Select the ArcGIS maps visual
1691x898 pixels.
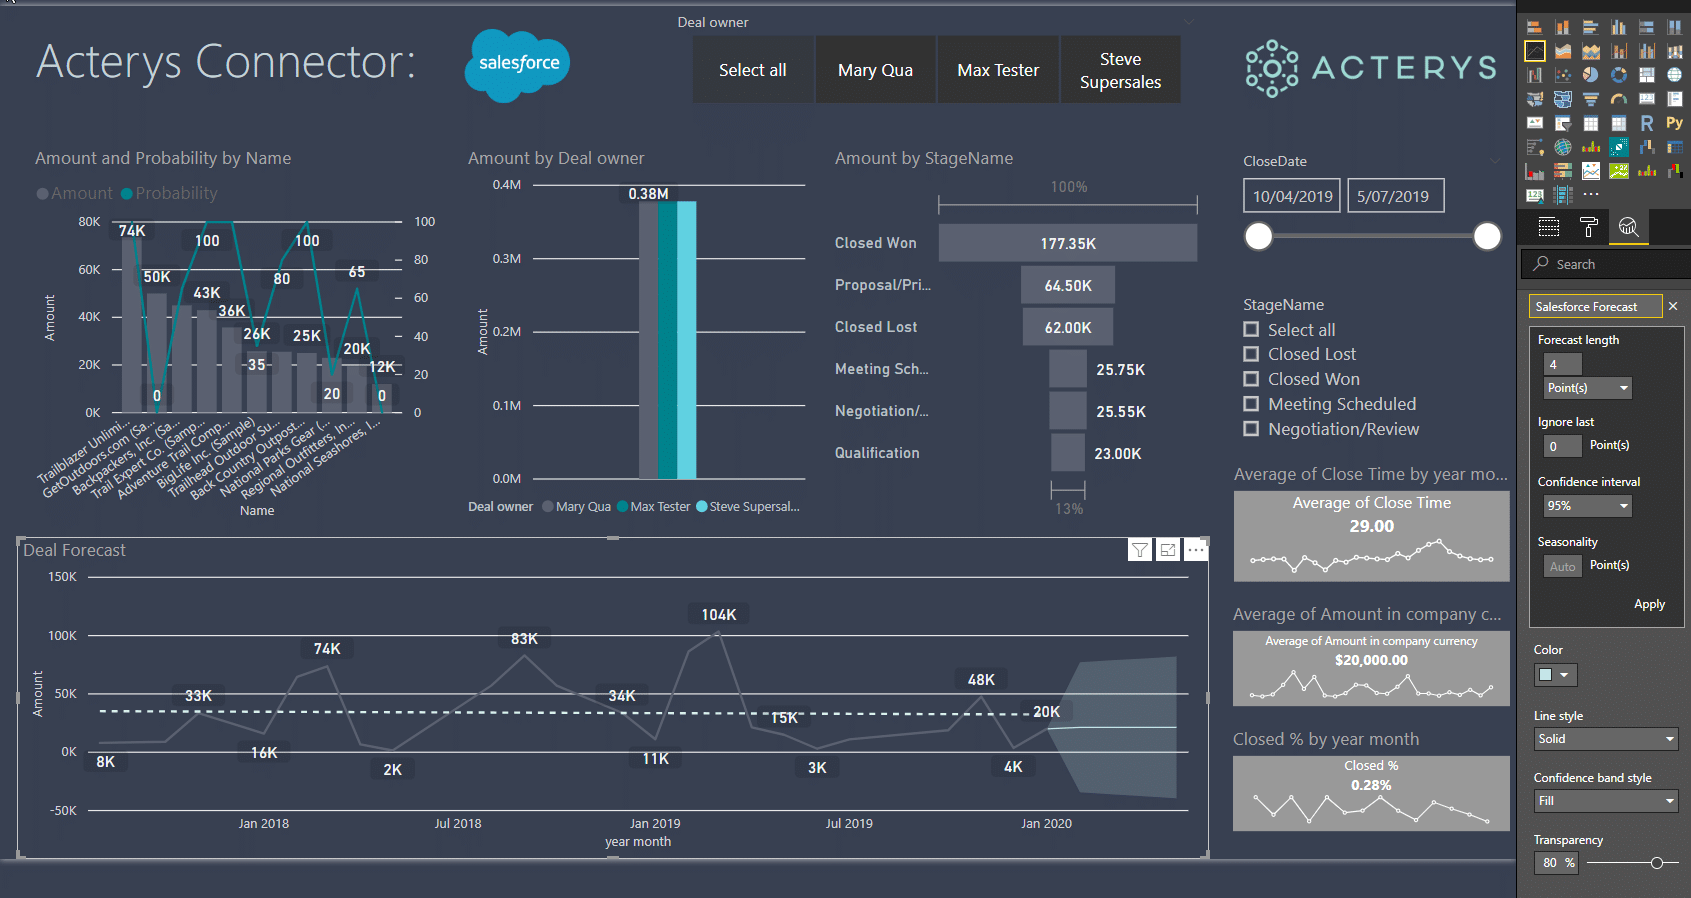tap(1563, 147)
